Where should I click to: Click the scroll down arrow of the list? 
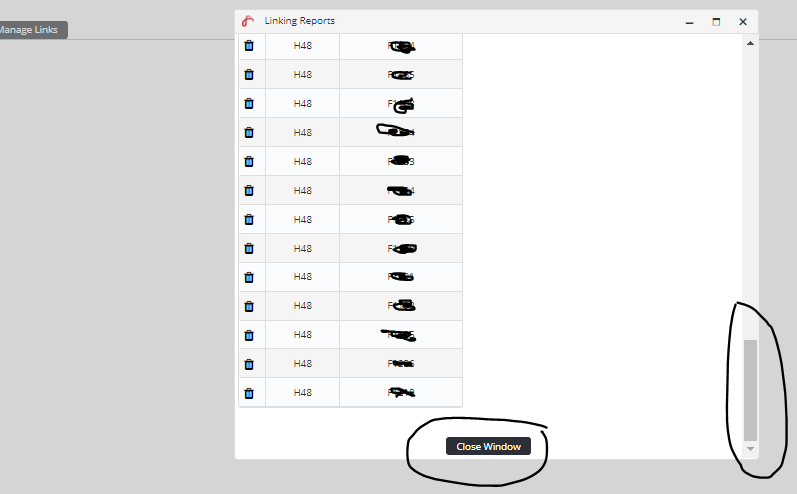click(x=750, y=450)
